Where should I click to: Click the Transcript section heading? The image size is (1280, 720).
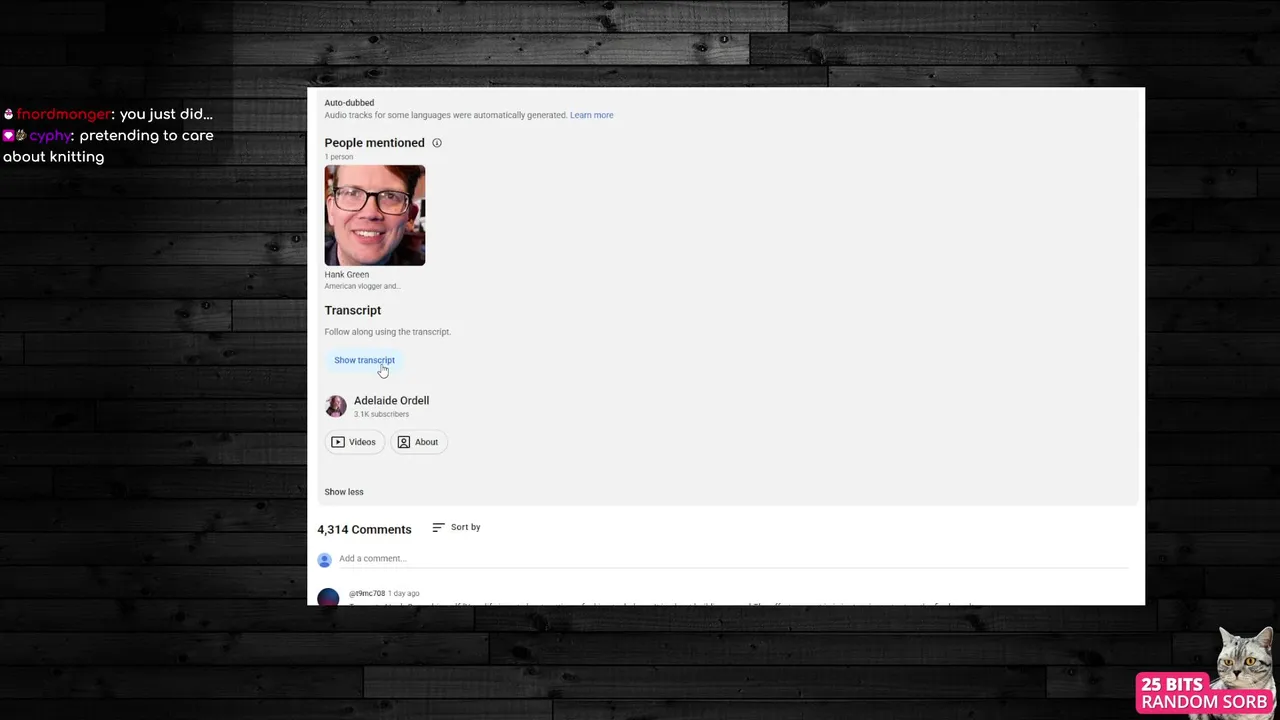tap(352, 310)
